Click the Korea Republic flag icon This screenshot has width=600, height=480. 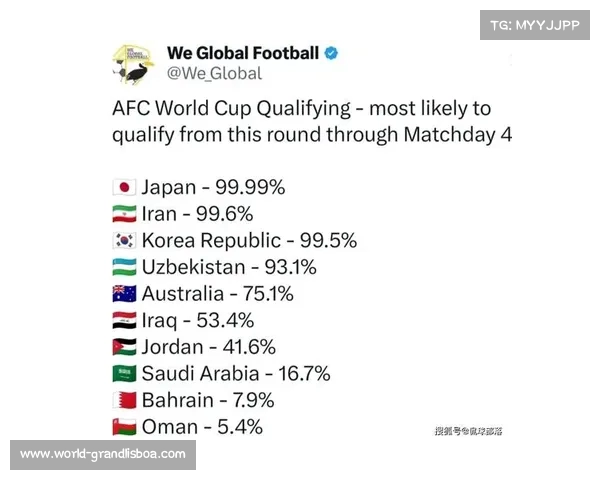124,240
